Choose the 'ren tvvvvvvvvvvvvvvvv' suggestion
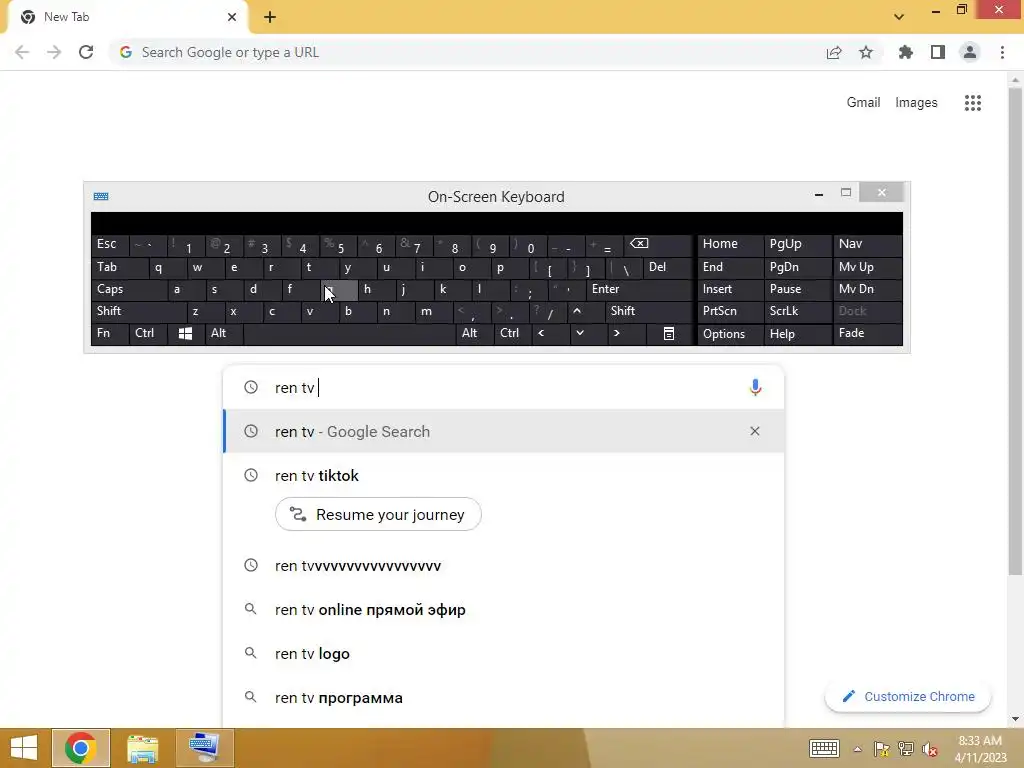 [504, 566]
